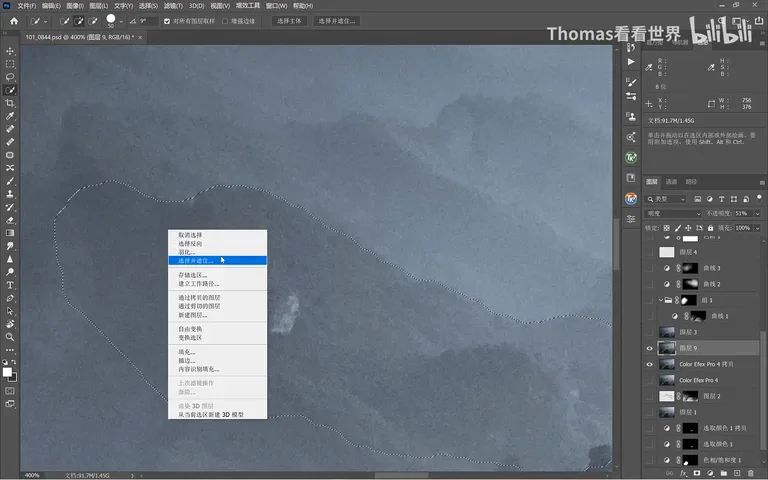The width and height of the screenshot is (768, 480).
Task: Switch to the 通道 tab
Action: [x=671, y=182]
